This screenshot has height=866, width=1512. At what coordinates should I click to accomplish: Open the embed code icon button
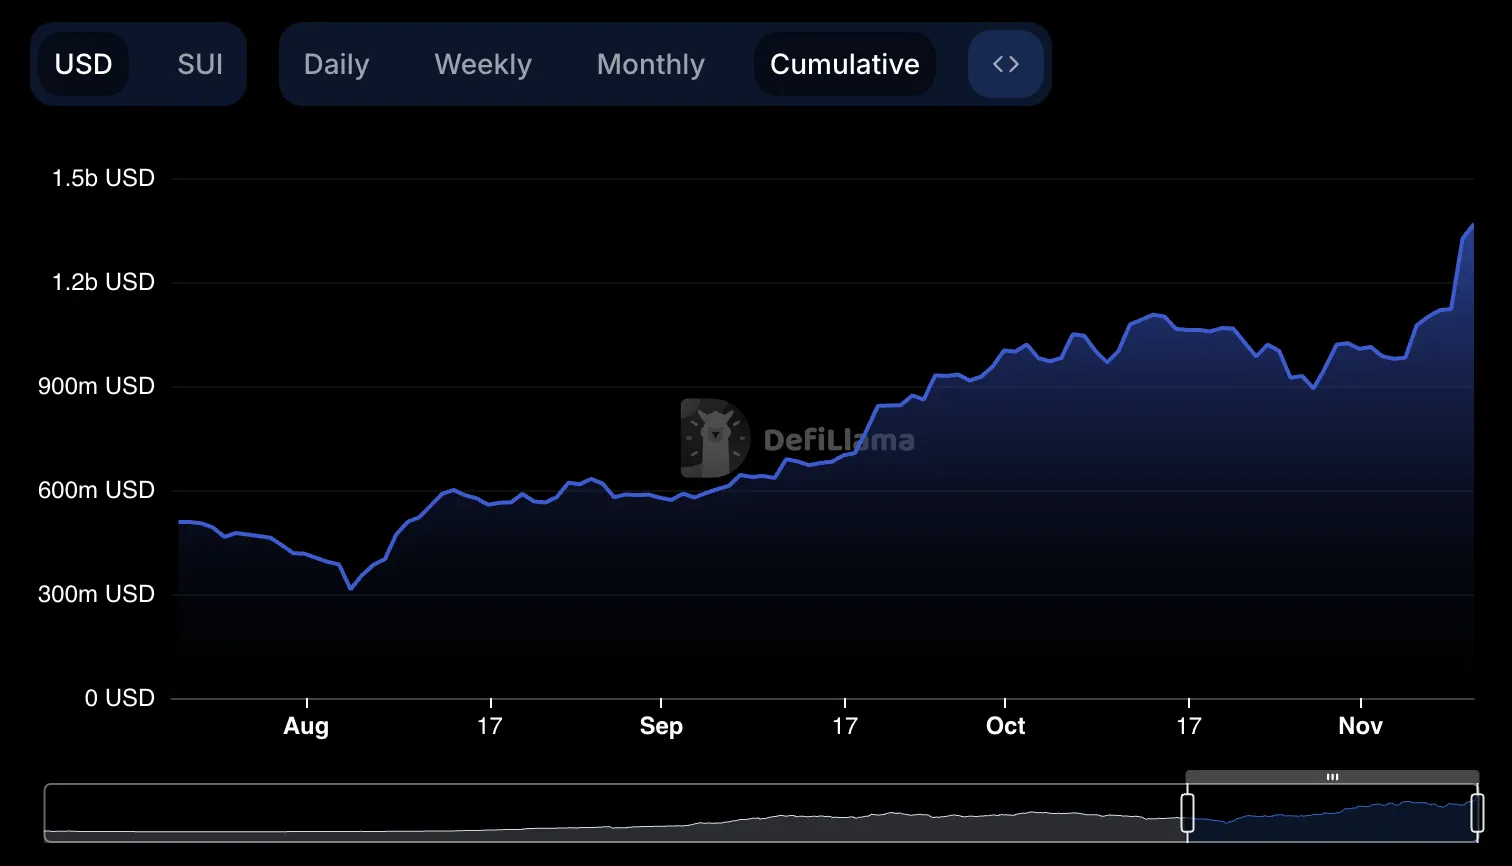(x=1006, y=64)
